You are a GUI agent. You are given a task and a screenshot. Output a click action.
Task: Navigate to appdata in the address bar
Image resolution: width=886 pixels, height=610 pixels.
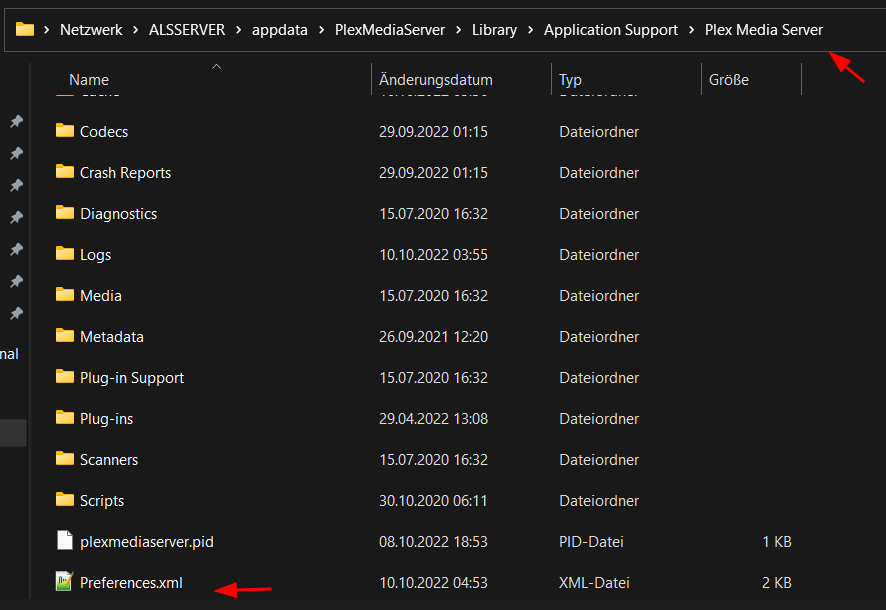coord(280,30)
